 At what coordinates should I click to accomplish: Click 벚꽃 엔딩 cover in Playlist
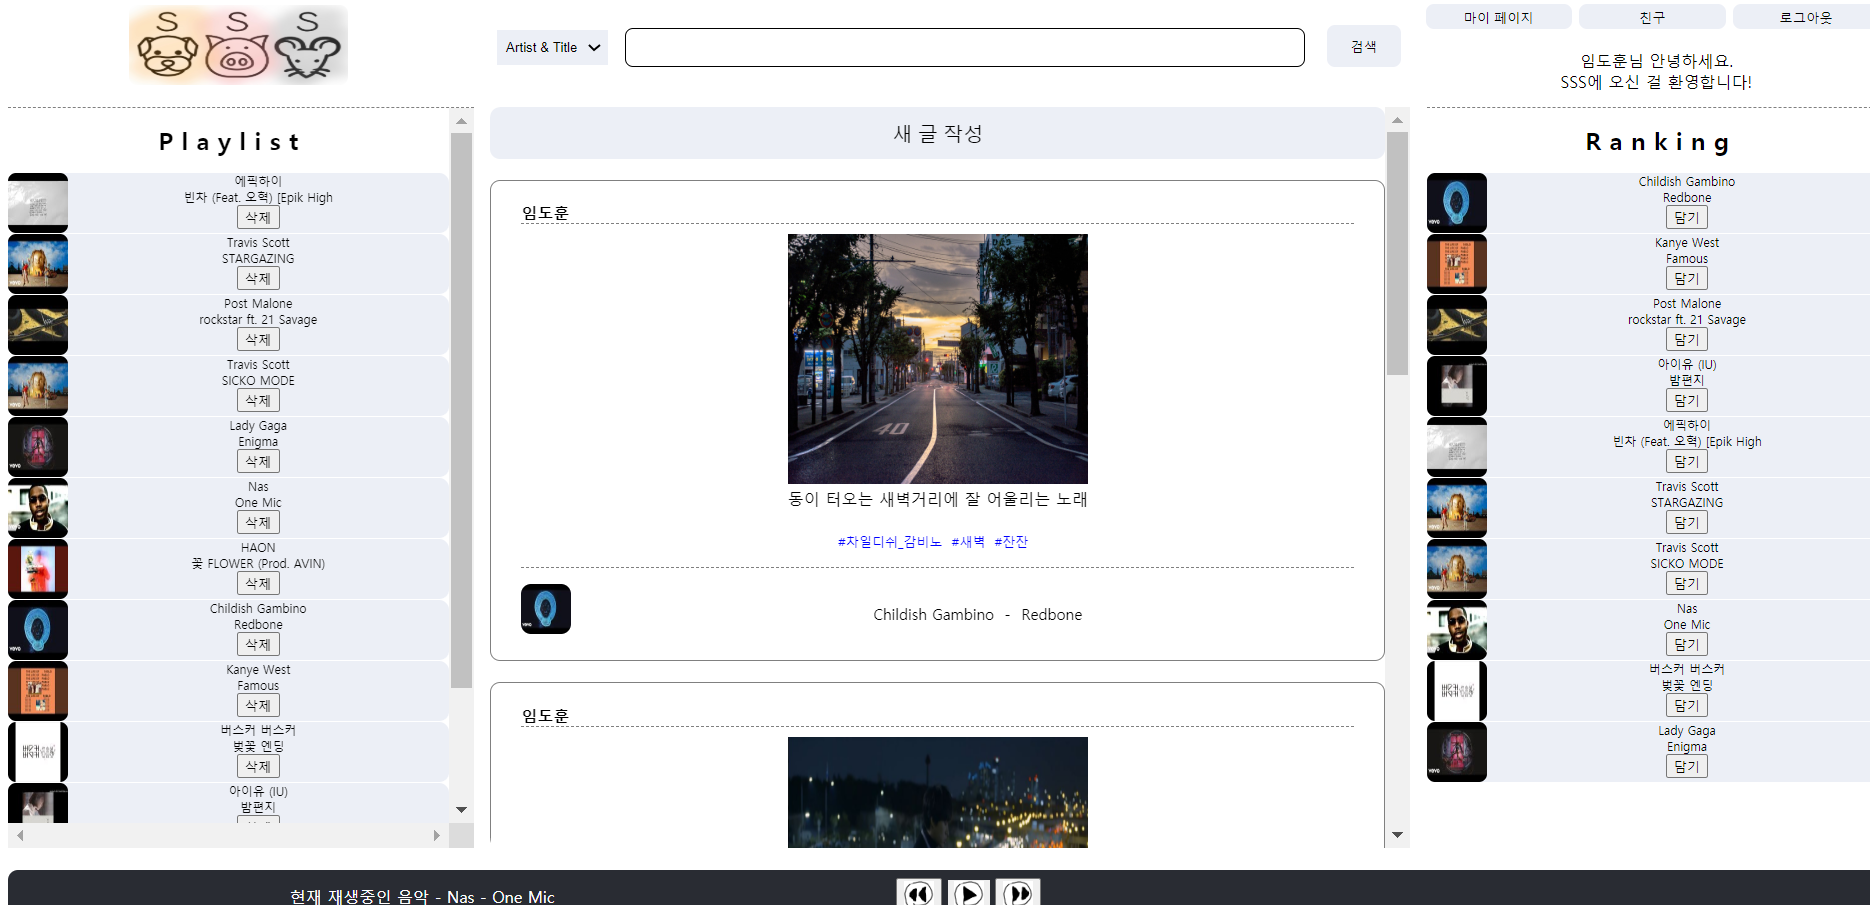38,752
